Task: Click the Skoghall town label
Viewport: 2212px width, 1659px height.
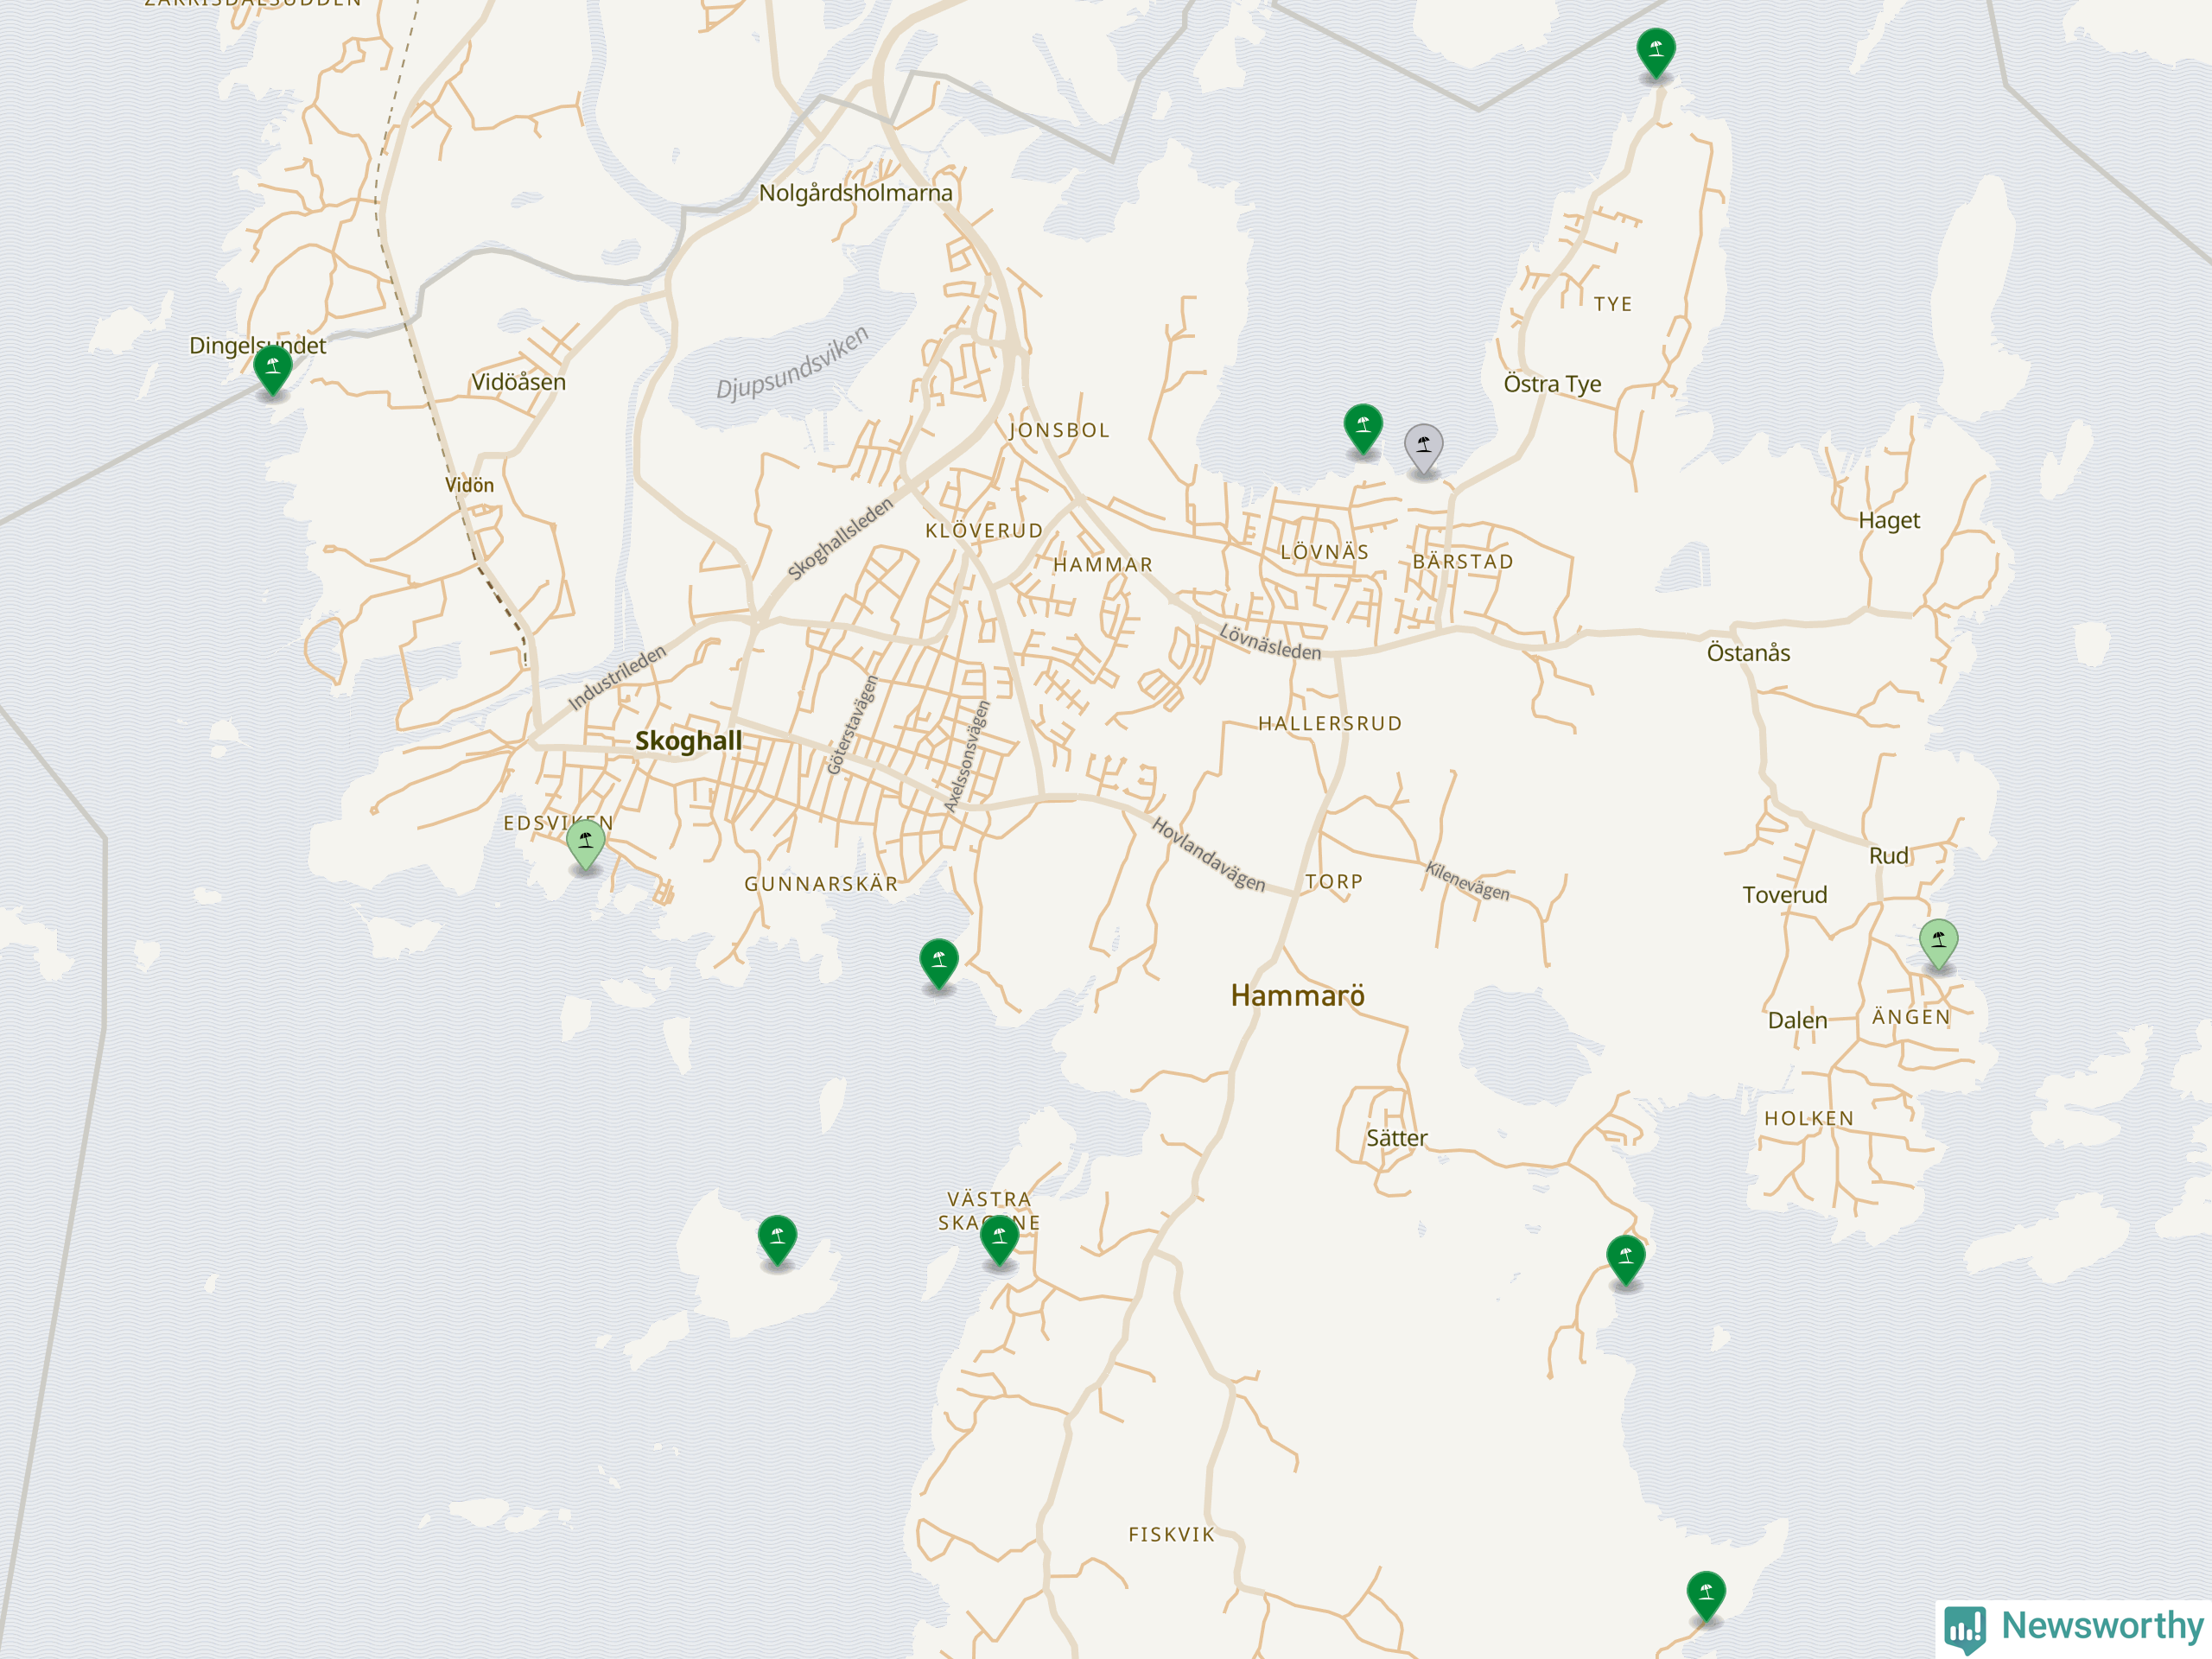Action: tap(688, 741)
